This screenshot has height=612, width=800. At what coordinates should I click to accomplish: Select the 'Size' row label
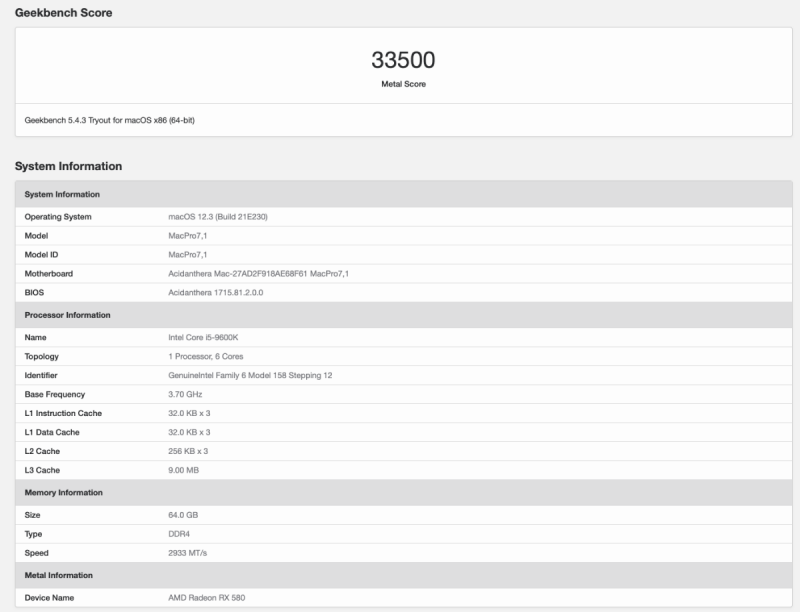[x=32, y=515]
